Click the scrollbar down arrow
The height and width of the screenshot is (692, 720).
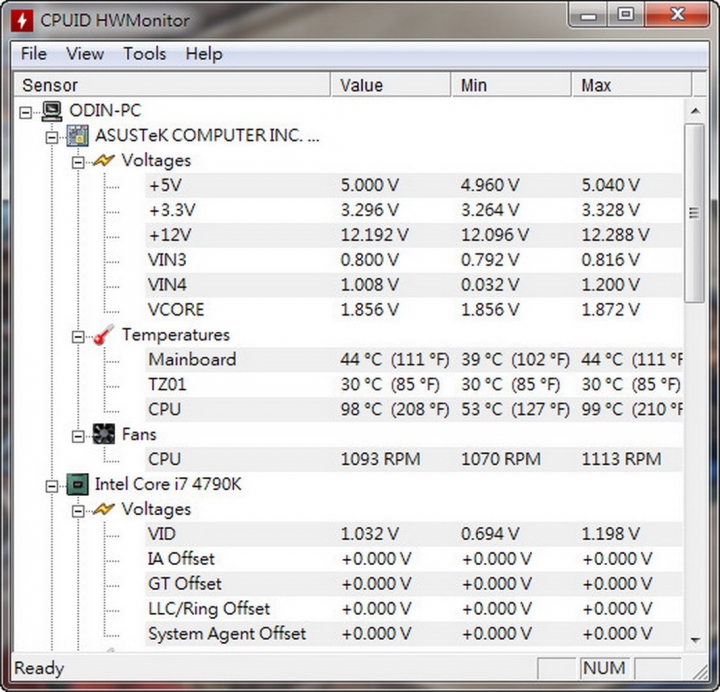tap(695, 640)
